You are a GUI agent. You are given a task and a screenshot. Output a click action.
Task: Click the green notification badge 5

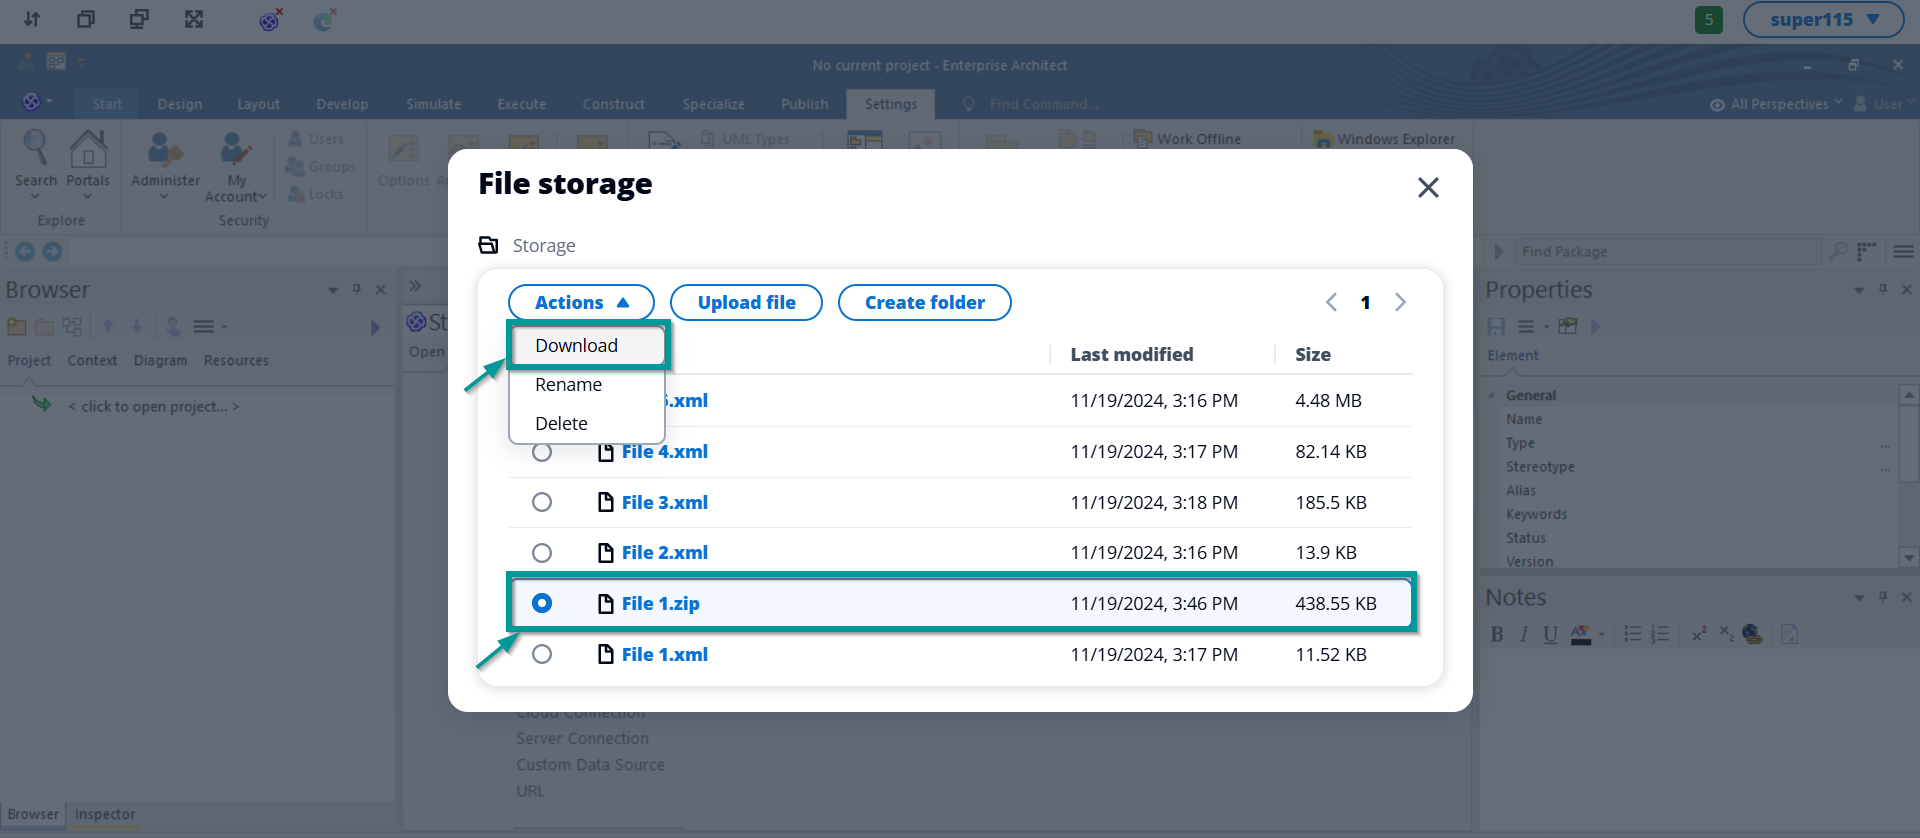click(1709, 20)
